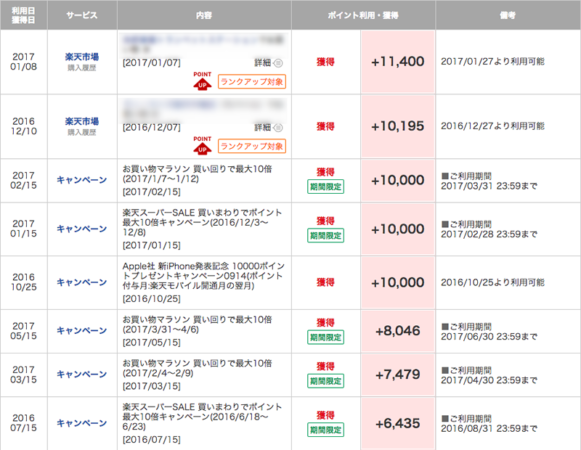Click 期間限定 badge in 2017/02/15 row
This screenshot has width=581, height=450.
(x=326, y=186)
